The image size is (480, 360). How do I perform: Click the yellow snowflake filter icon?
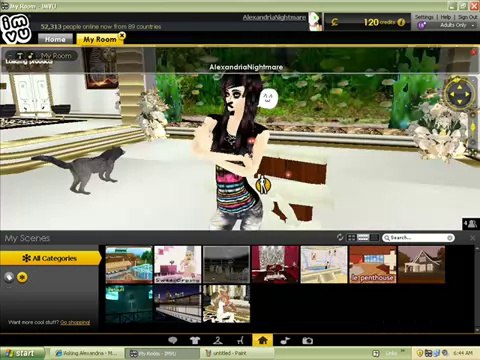(x=22, y=277)
